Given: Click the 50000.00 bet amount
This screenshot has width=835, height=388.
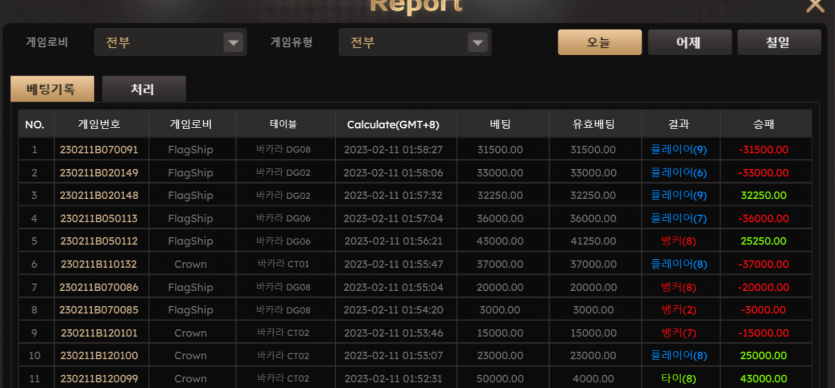Looking at the screenshot, I should point(500,379).
